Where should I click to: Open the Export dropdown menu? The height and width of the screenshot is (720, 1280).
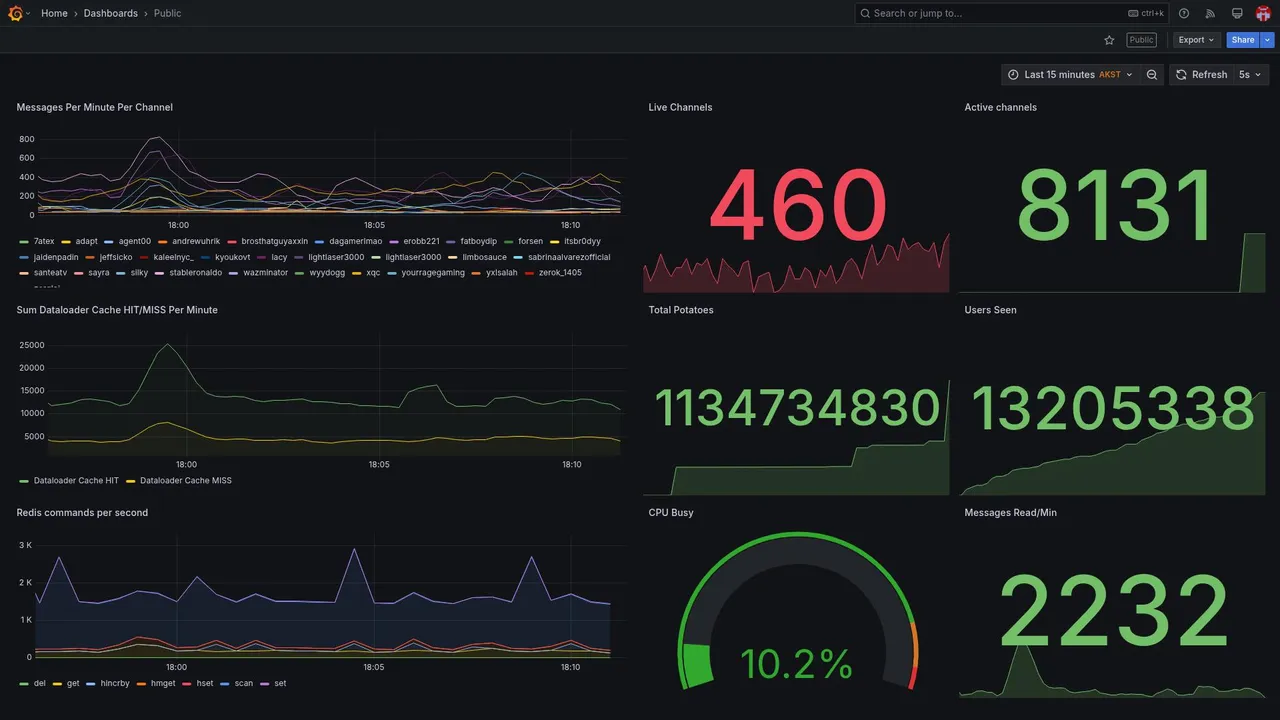(1196, 40)
